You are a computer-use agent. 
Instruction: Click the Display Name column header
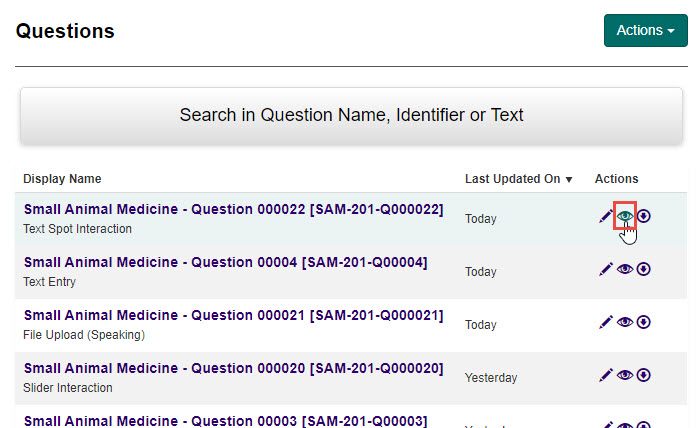point(62,179)
